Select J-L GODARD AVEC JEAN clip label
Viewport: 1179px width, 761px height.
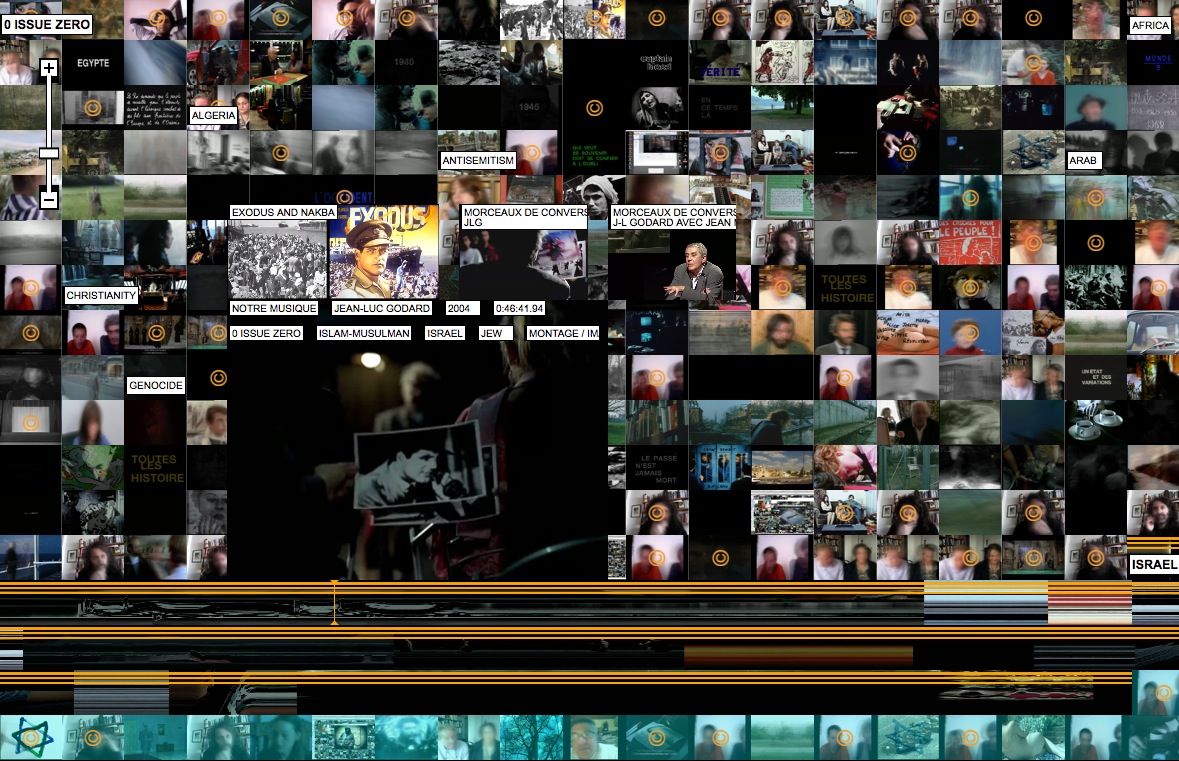tap(673, 217)
